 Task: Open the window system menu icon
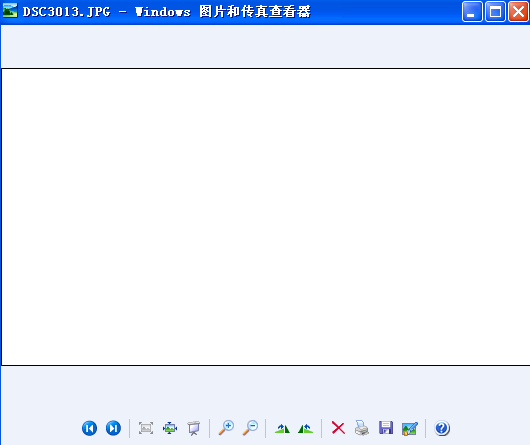coord(10,11)
